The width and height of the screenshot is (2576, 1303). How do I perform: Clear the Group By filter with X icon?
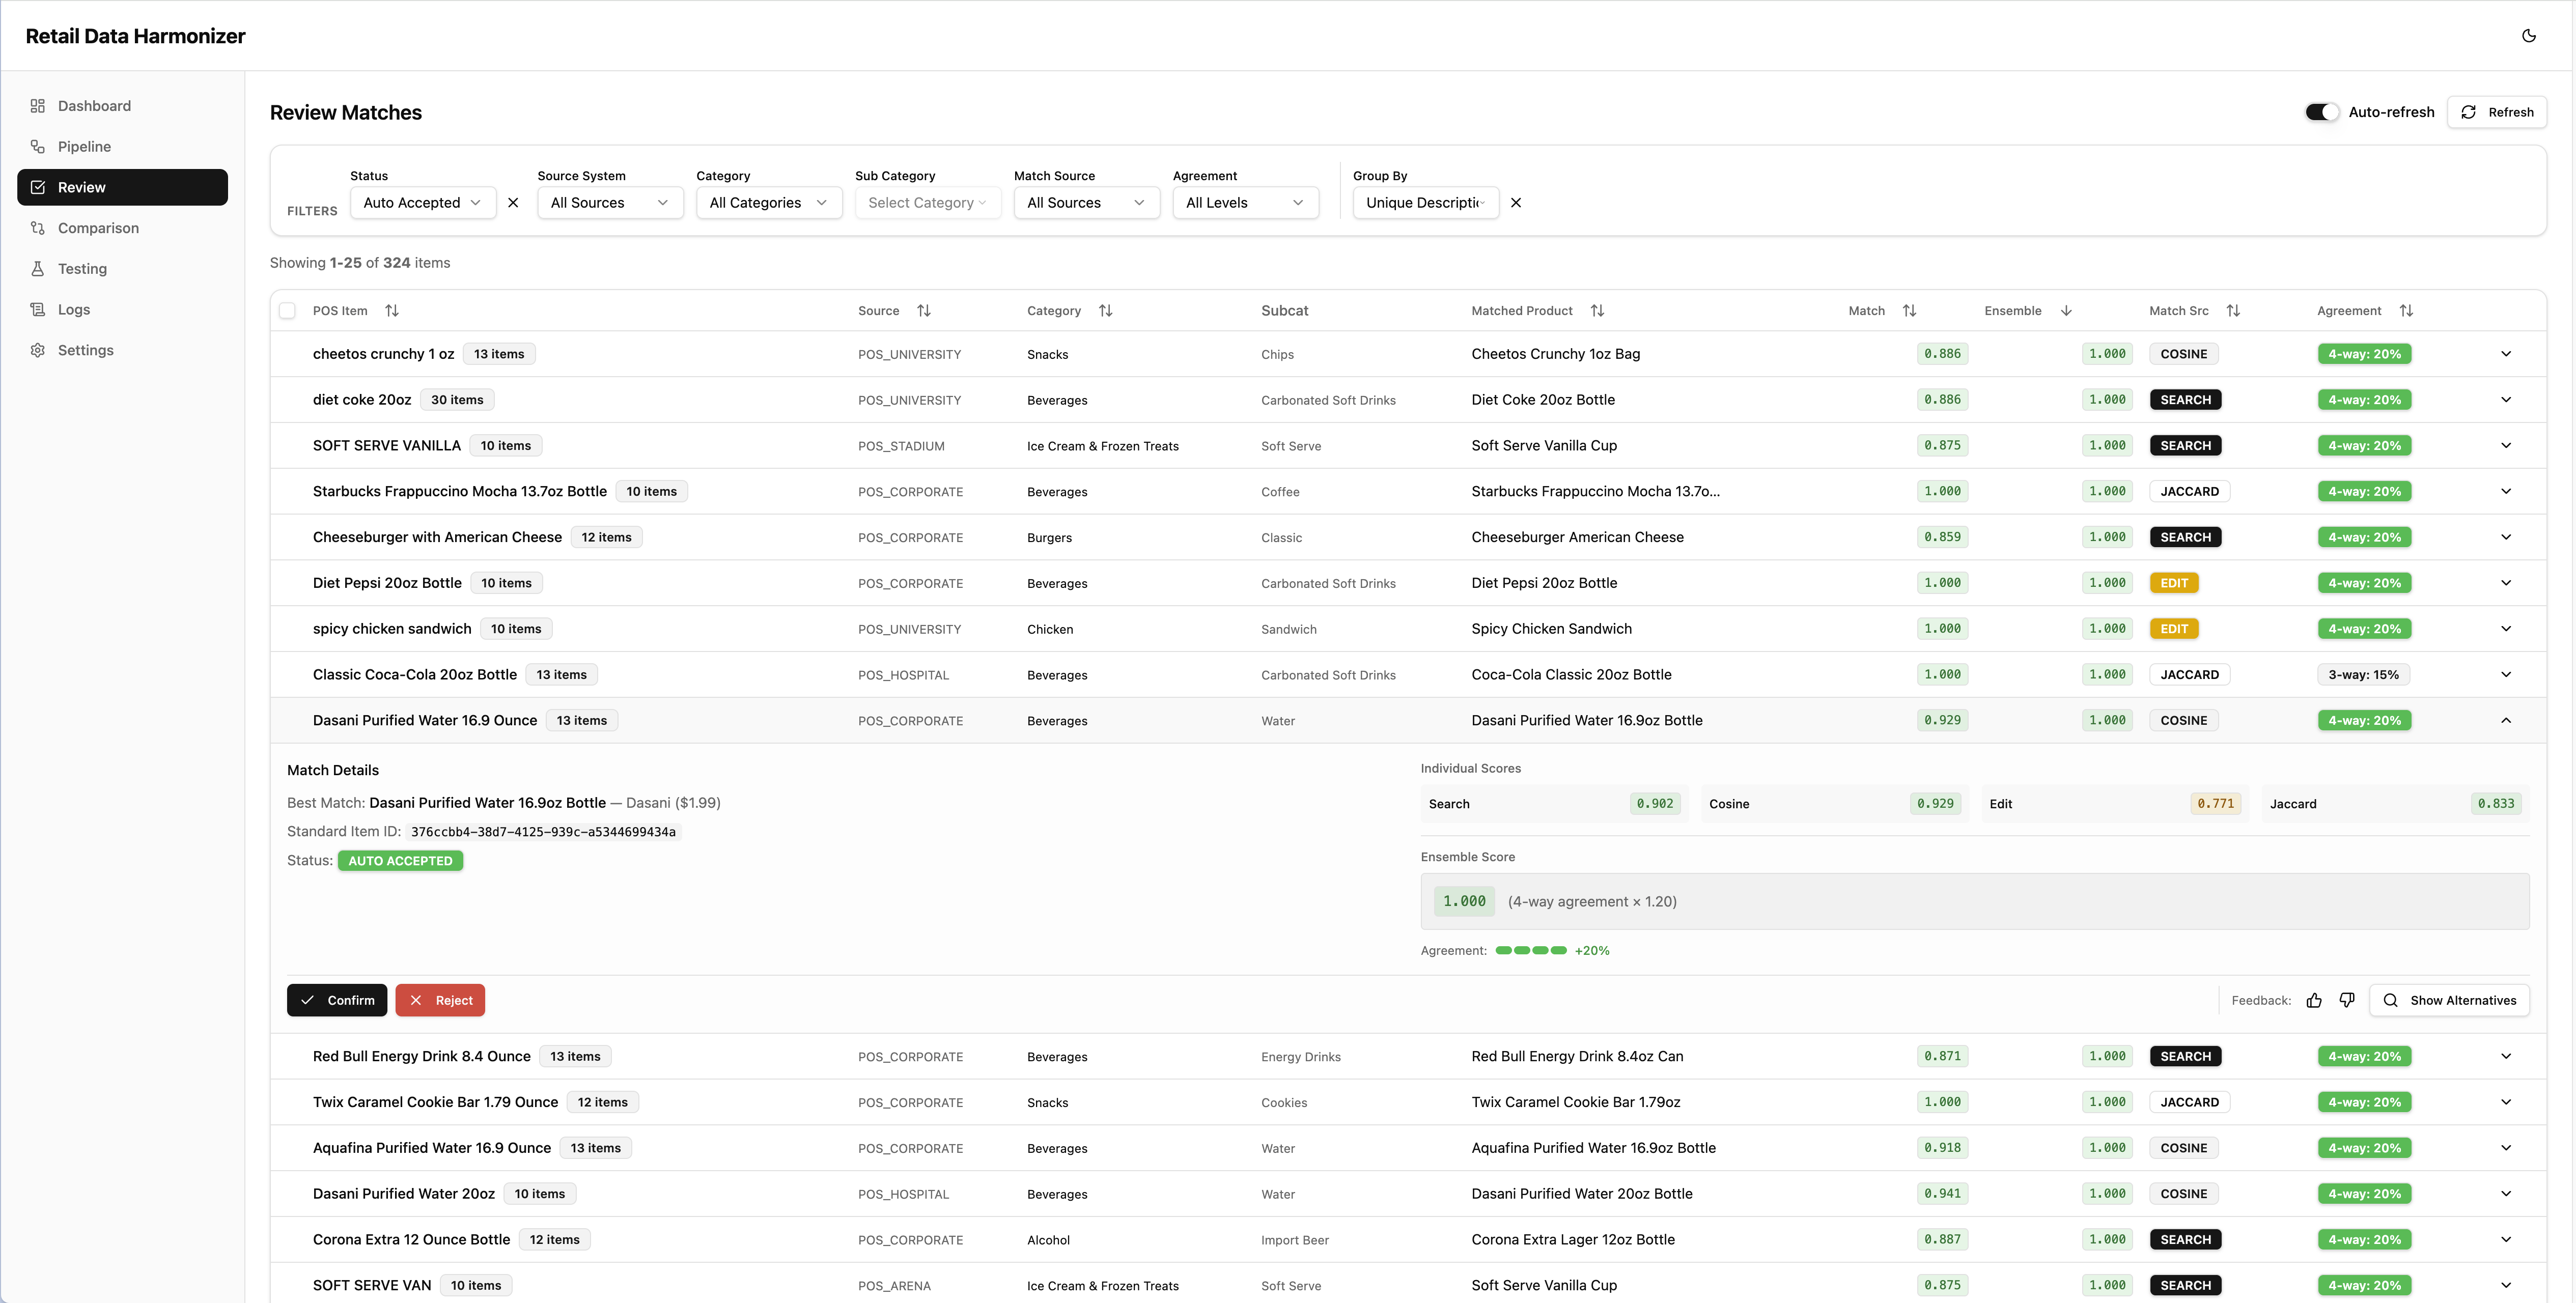[1516, 202]
